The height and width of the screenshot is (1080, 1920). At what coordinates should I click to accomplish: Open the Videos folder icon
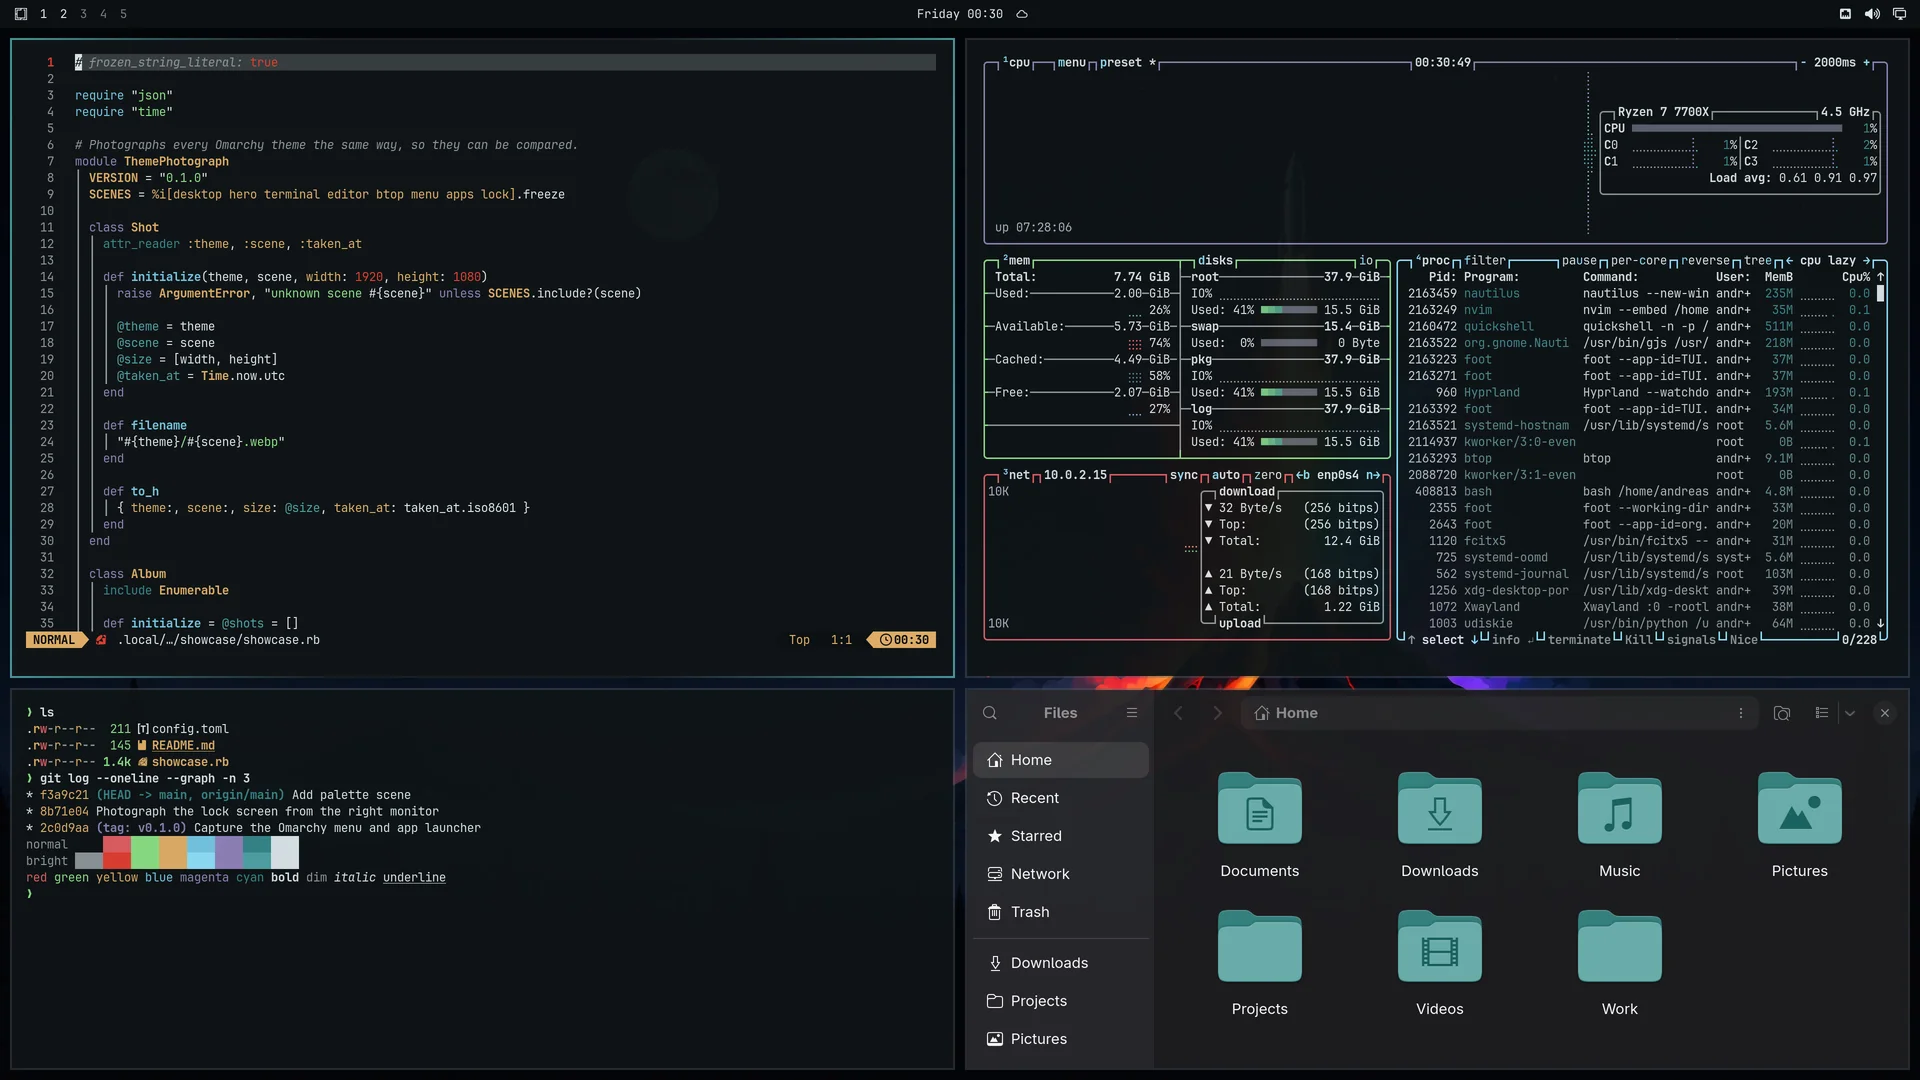point(1440,947)
